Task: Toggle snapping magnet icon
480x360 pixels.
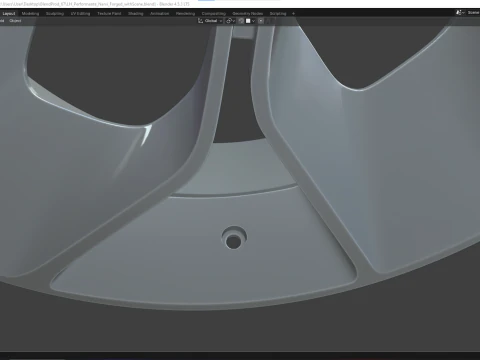Action: [x=241, y=21]
